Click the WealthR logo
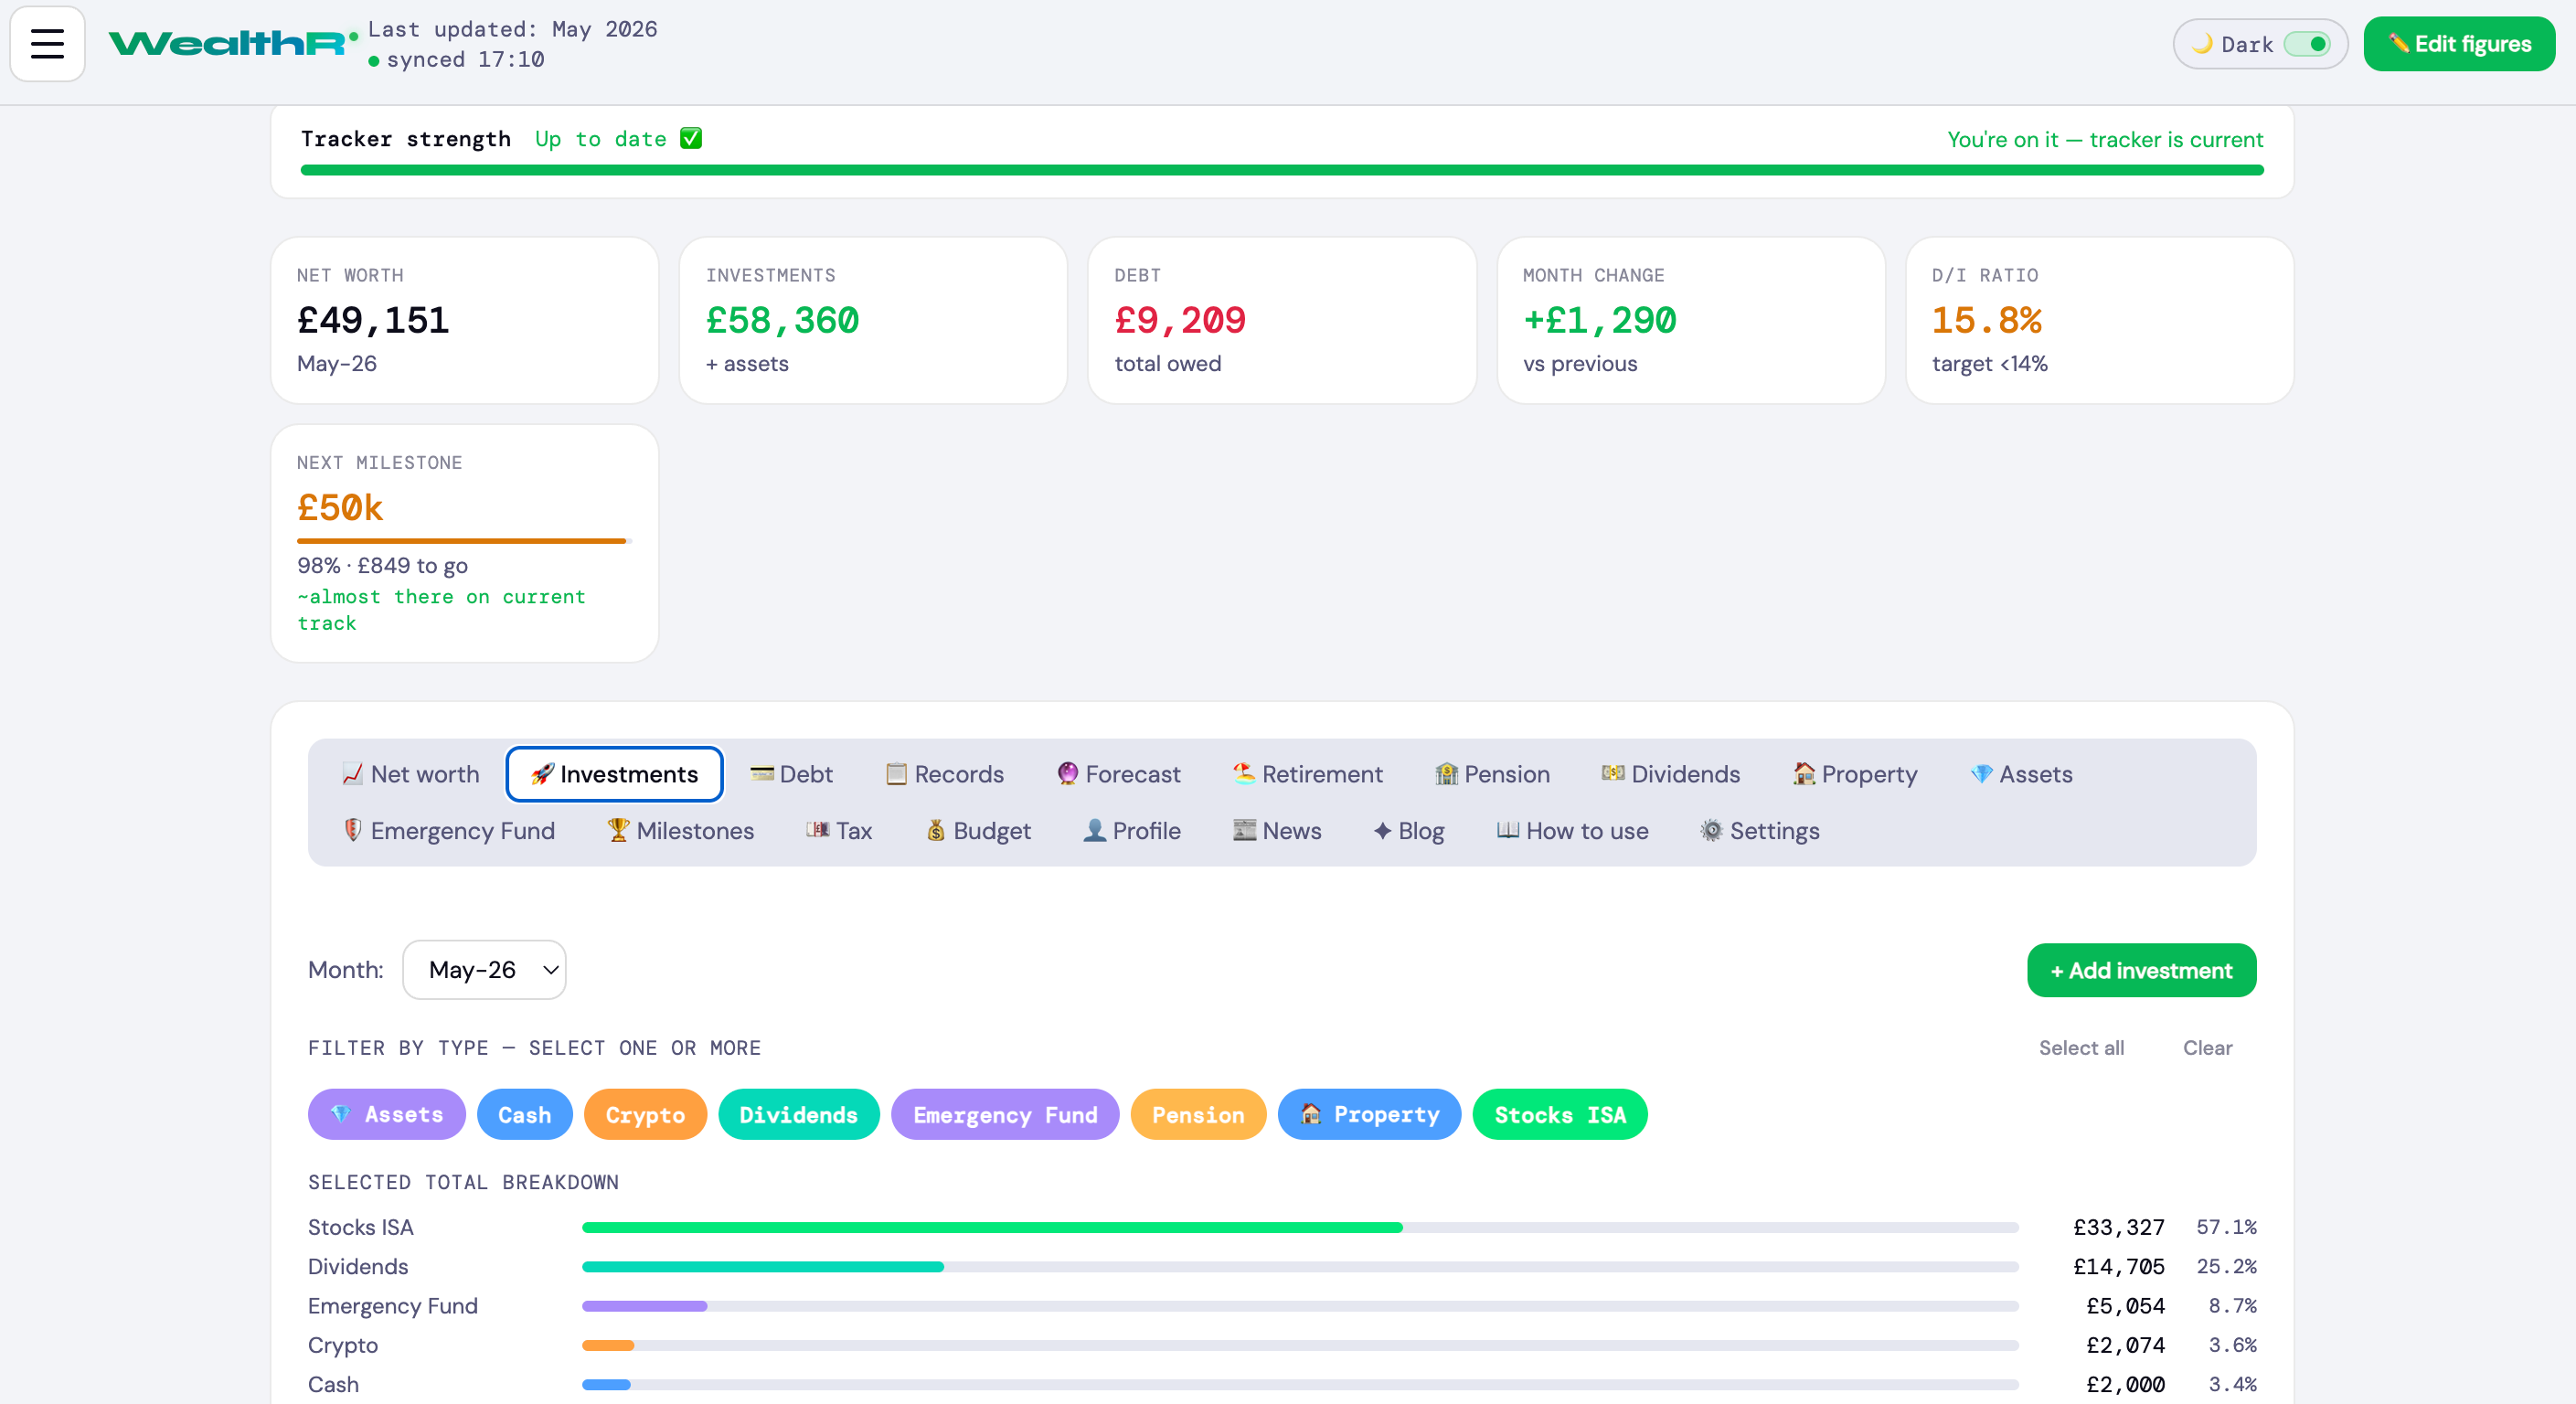2576x1404 pixels. [x=232, y=43]
